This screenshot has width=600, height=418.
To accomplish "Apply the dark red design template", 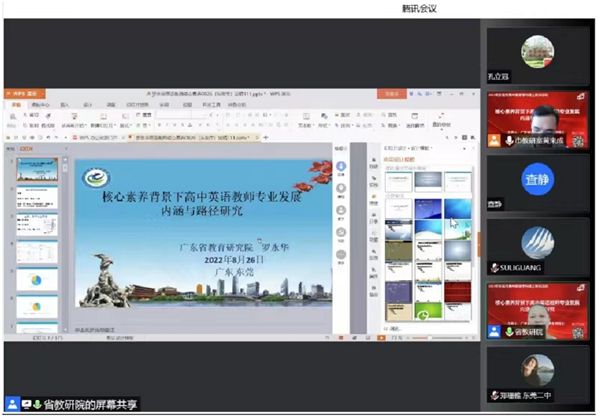I will 458,292.
